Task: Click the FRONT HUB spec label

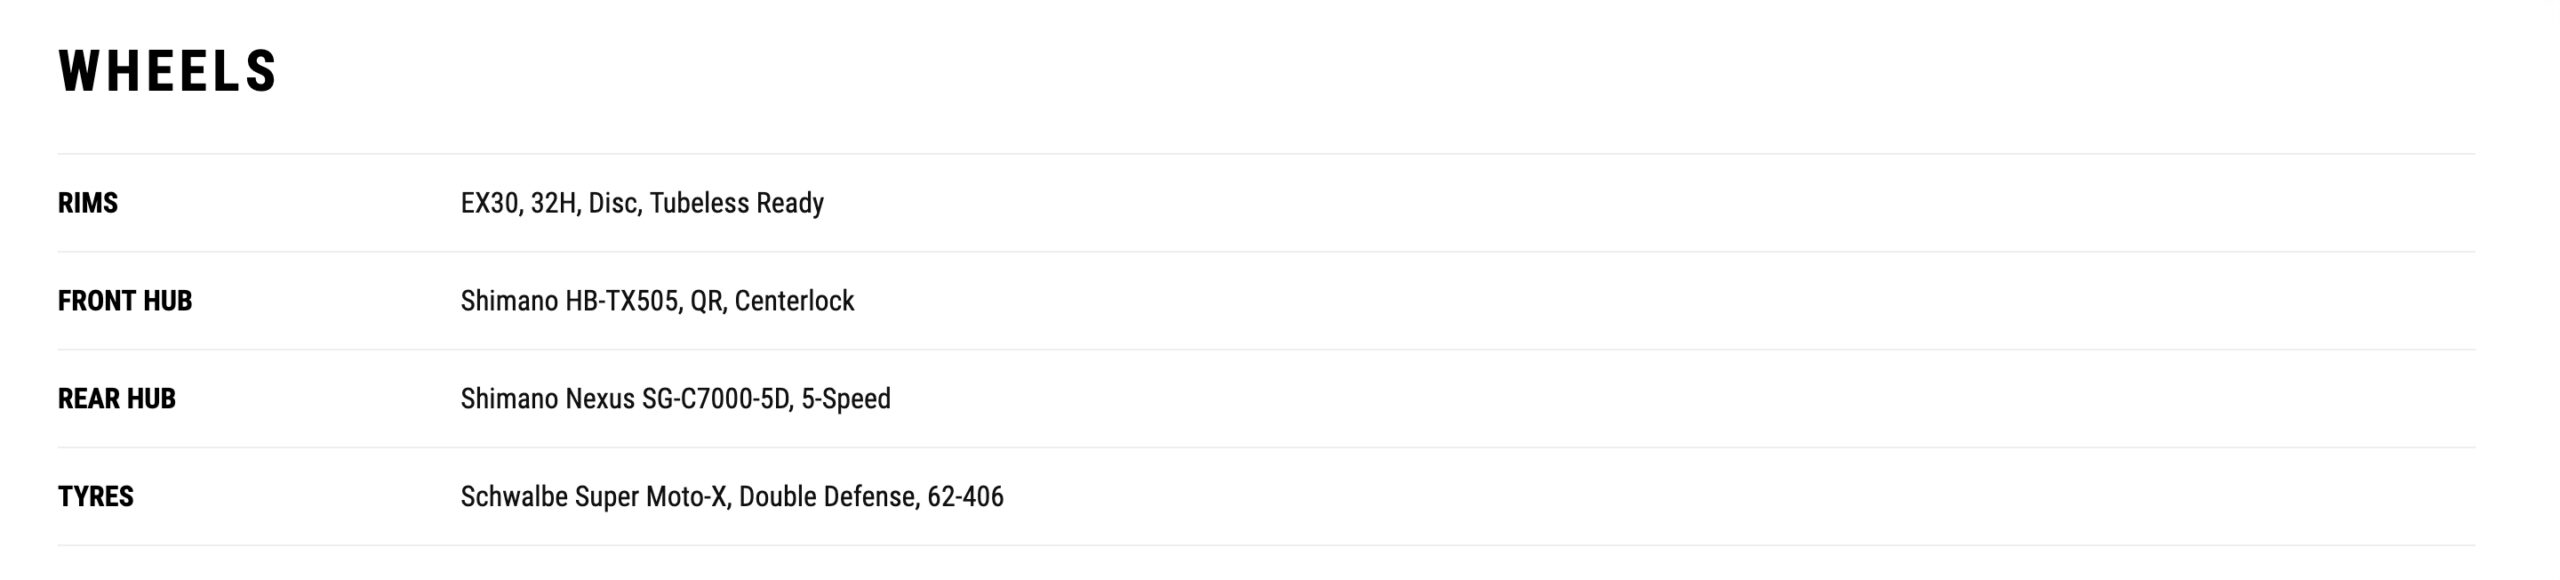Action: 125,301
